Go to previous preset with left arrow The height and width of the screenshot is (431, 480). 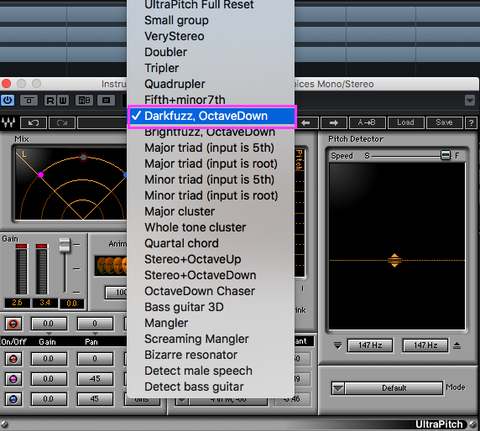pos(306,123)
